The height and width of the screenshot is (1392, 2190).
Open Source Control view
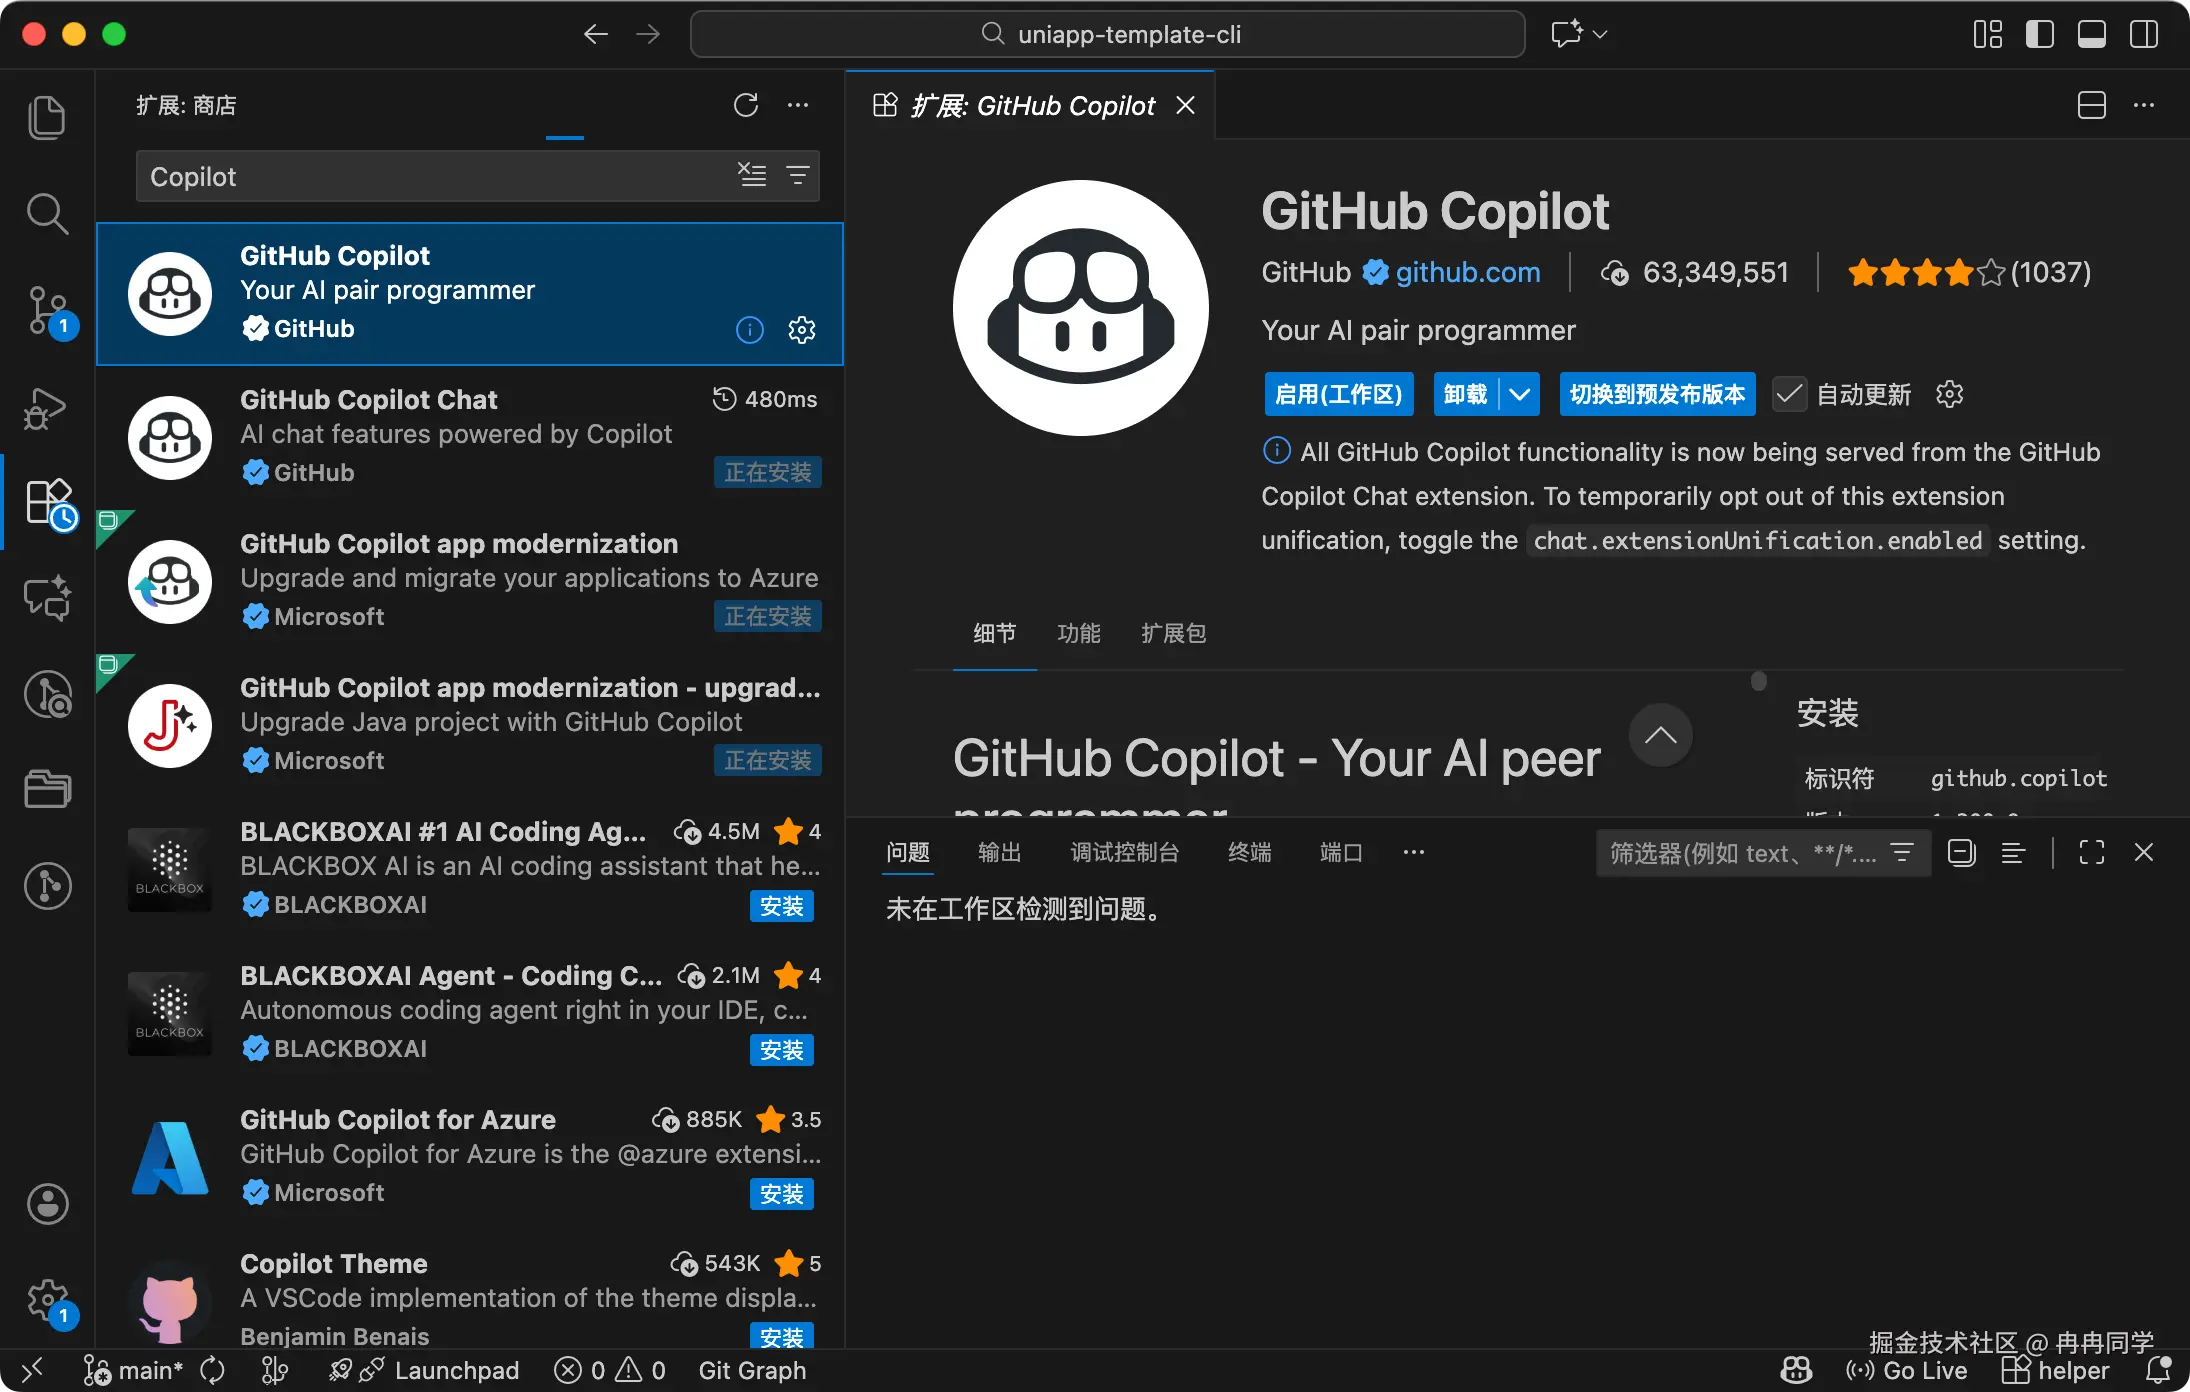point(47,310)
